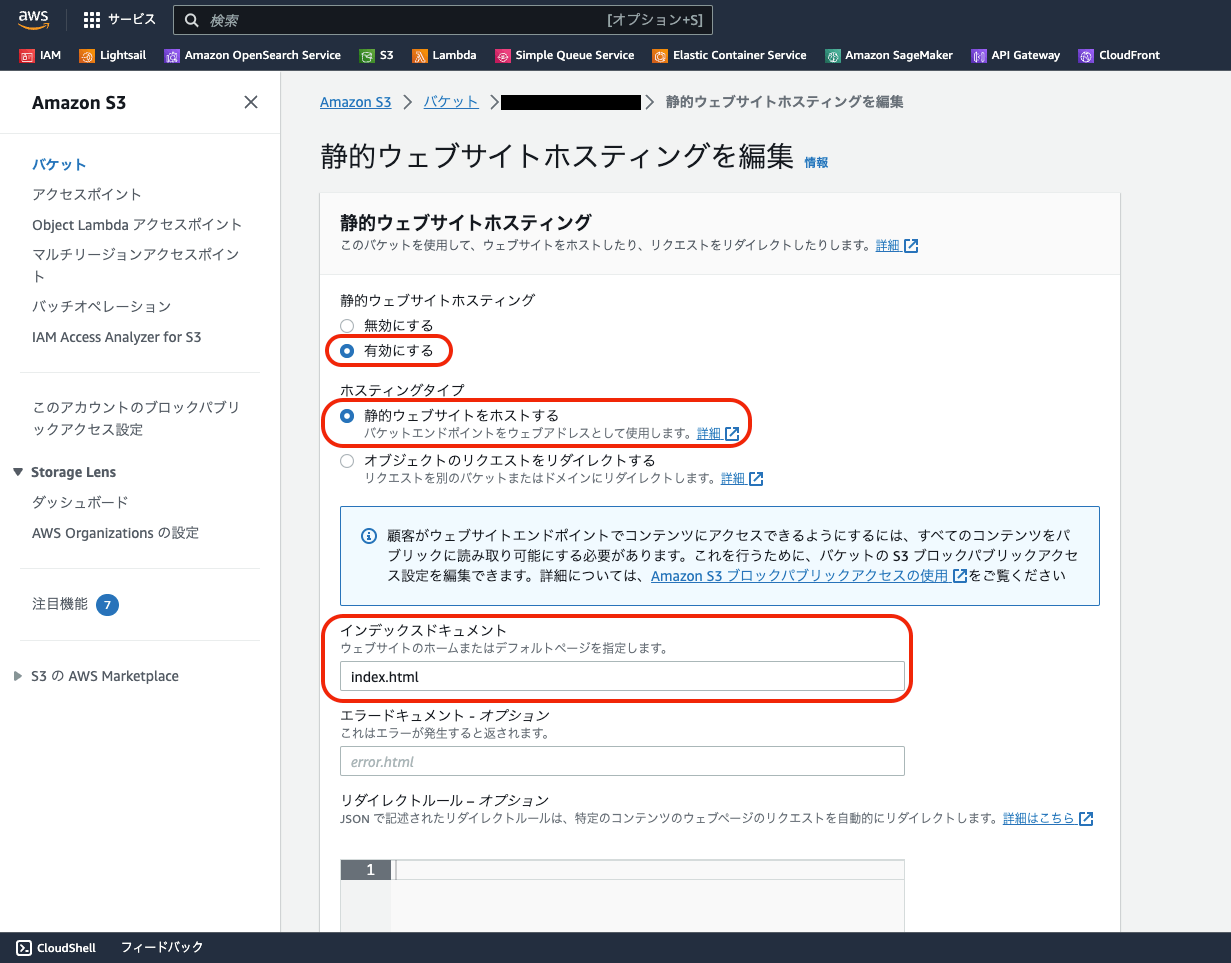
Task: Select the 無効にする radio button
Action: 347,325
